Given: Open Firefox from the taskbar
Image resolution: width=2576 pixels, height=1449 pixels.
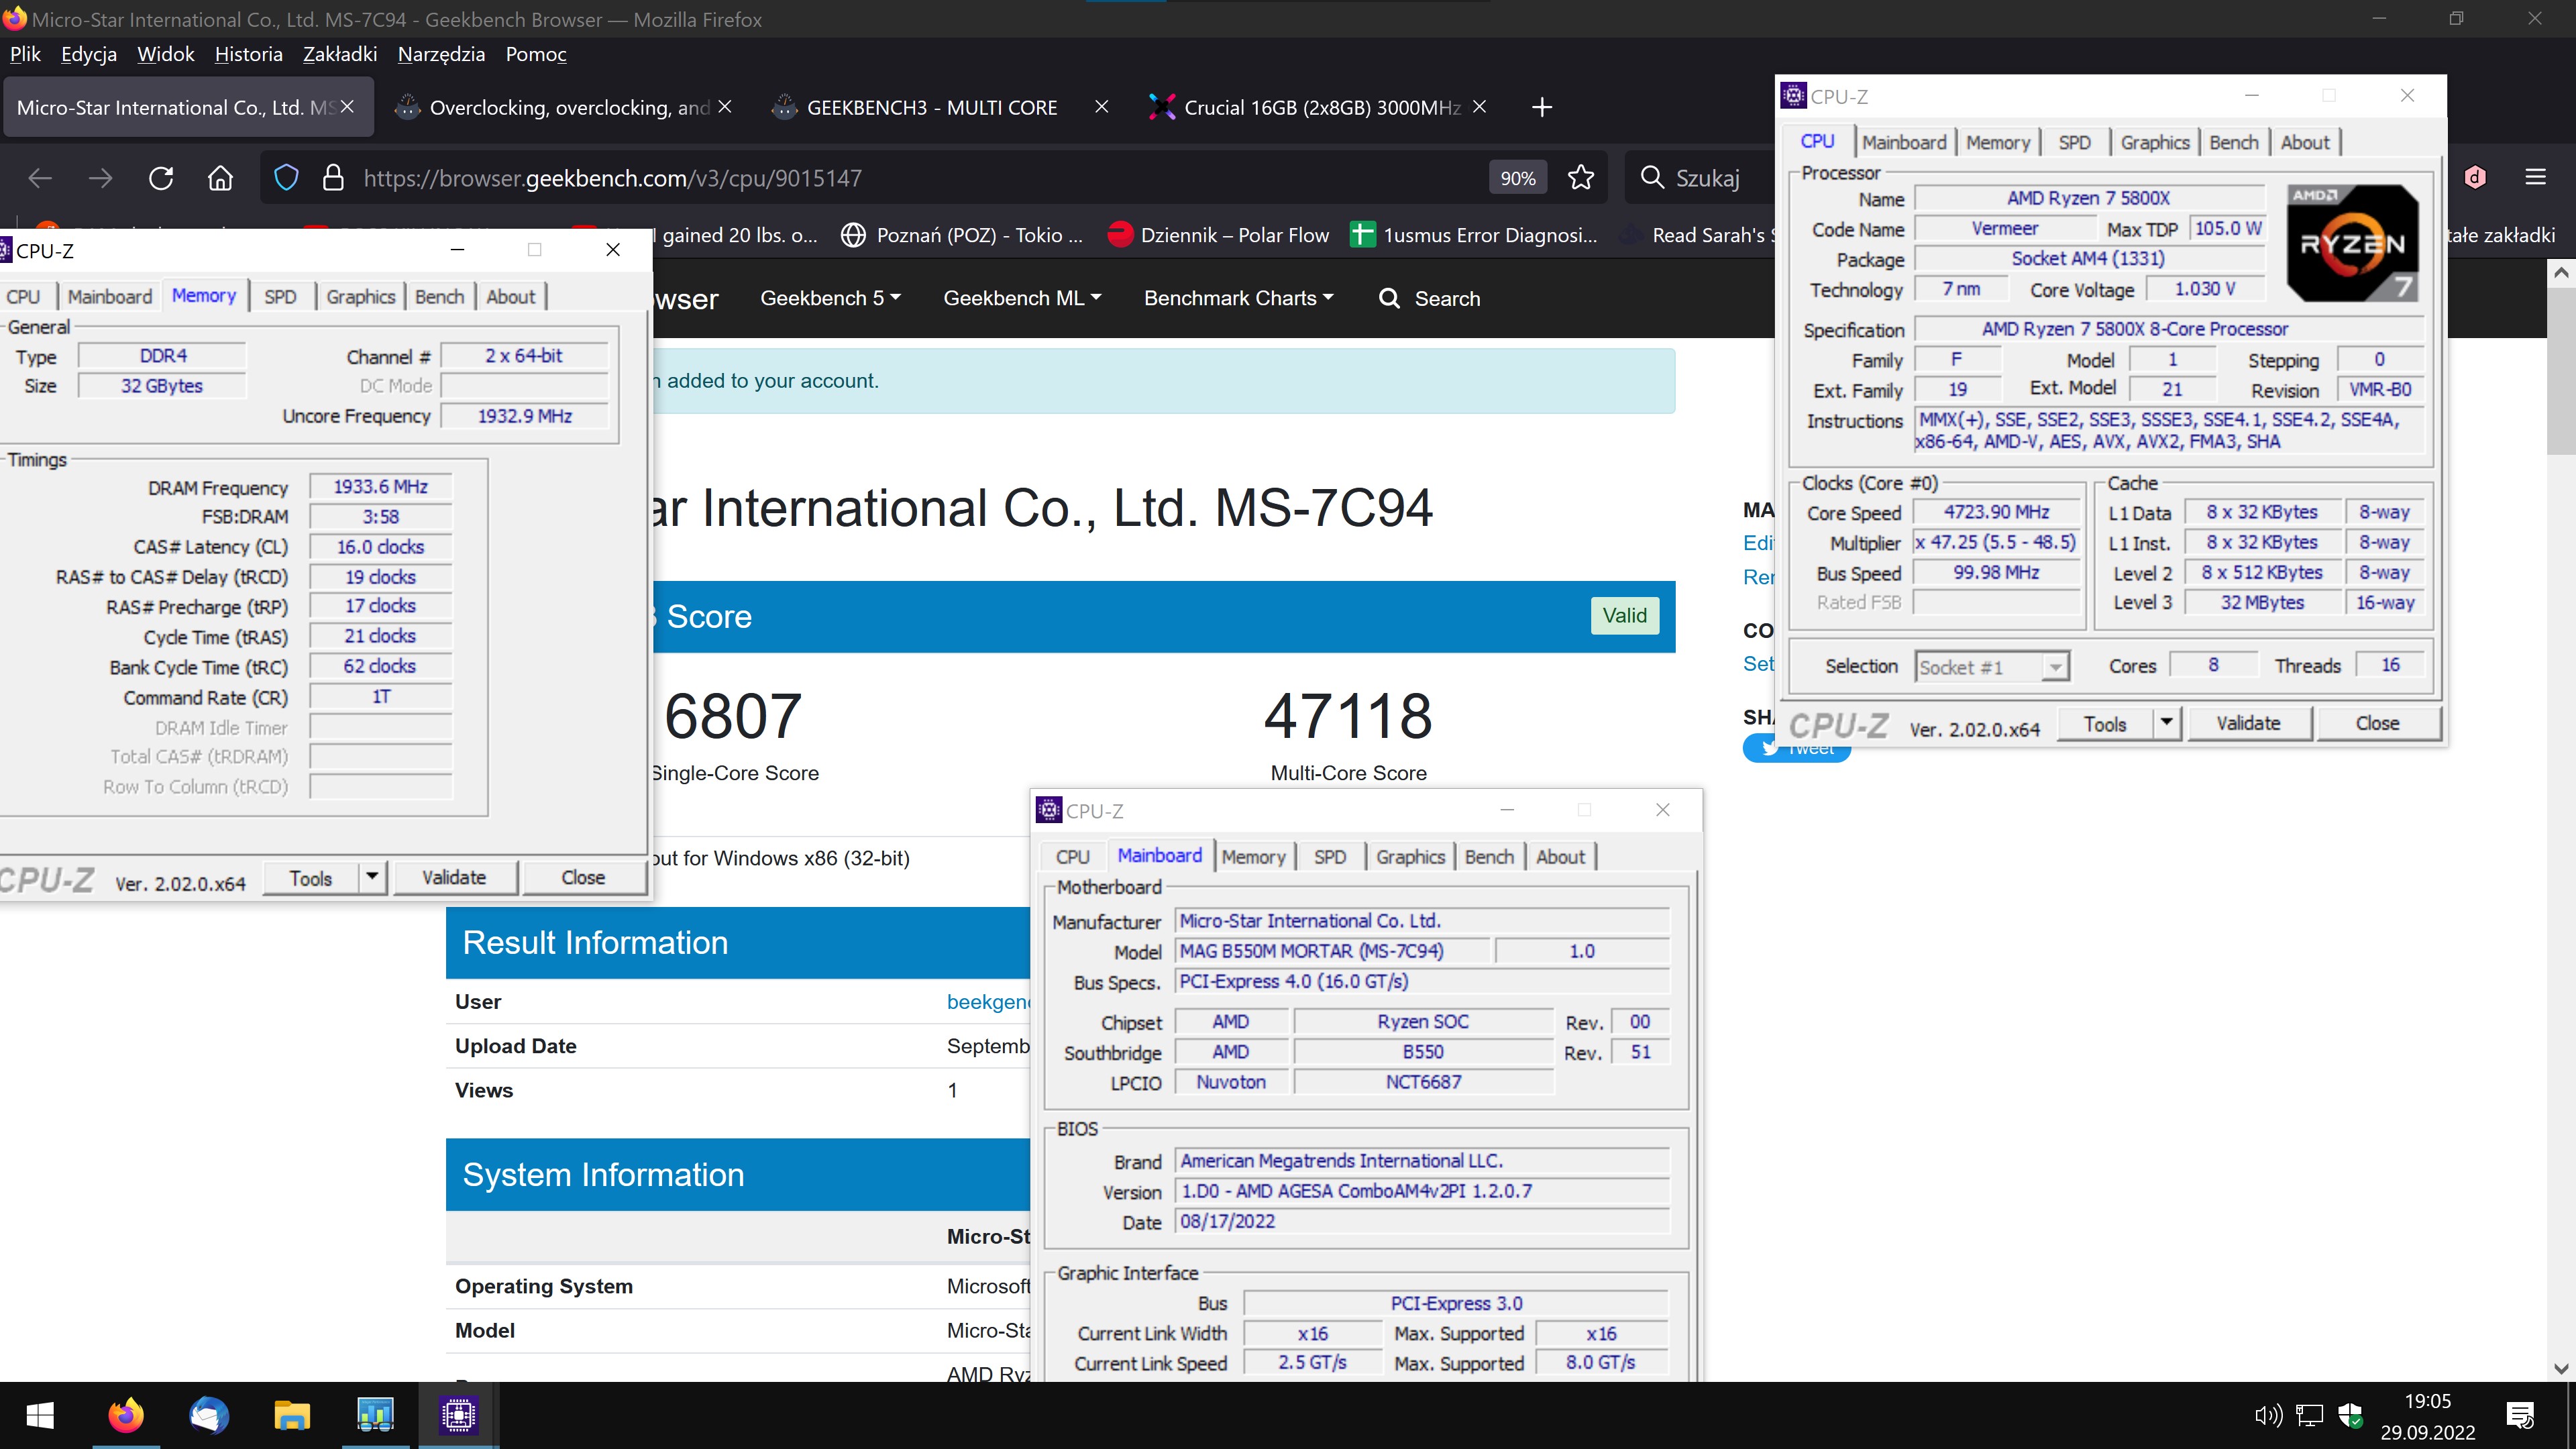Looking at the screenshot, I should coord(126,1415).
